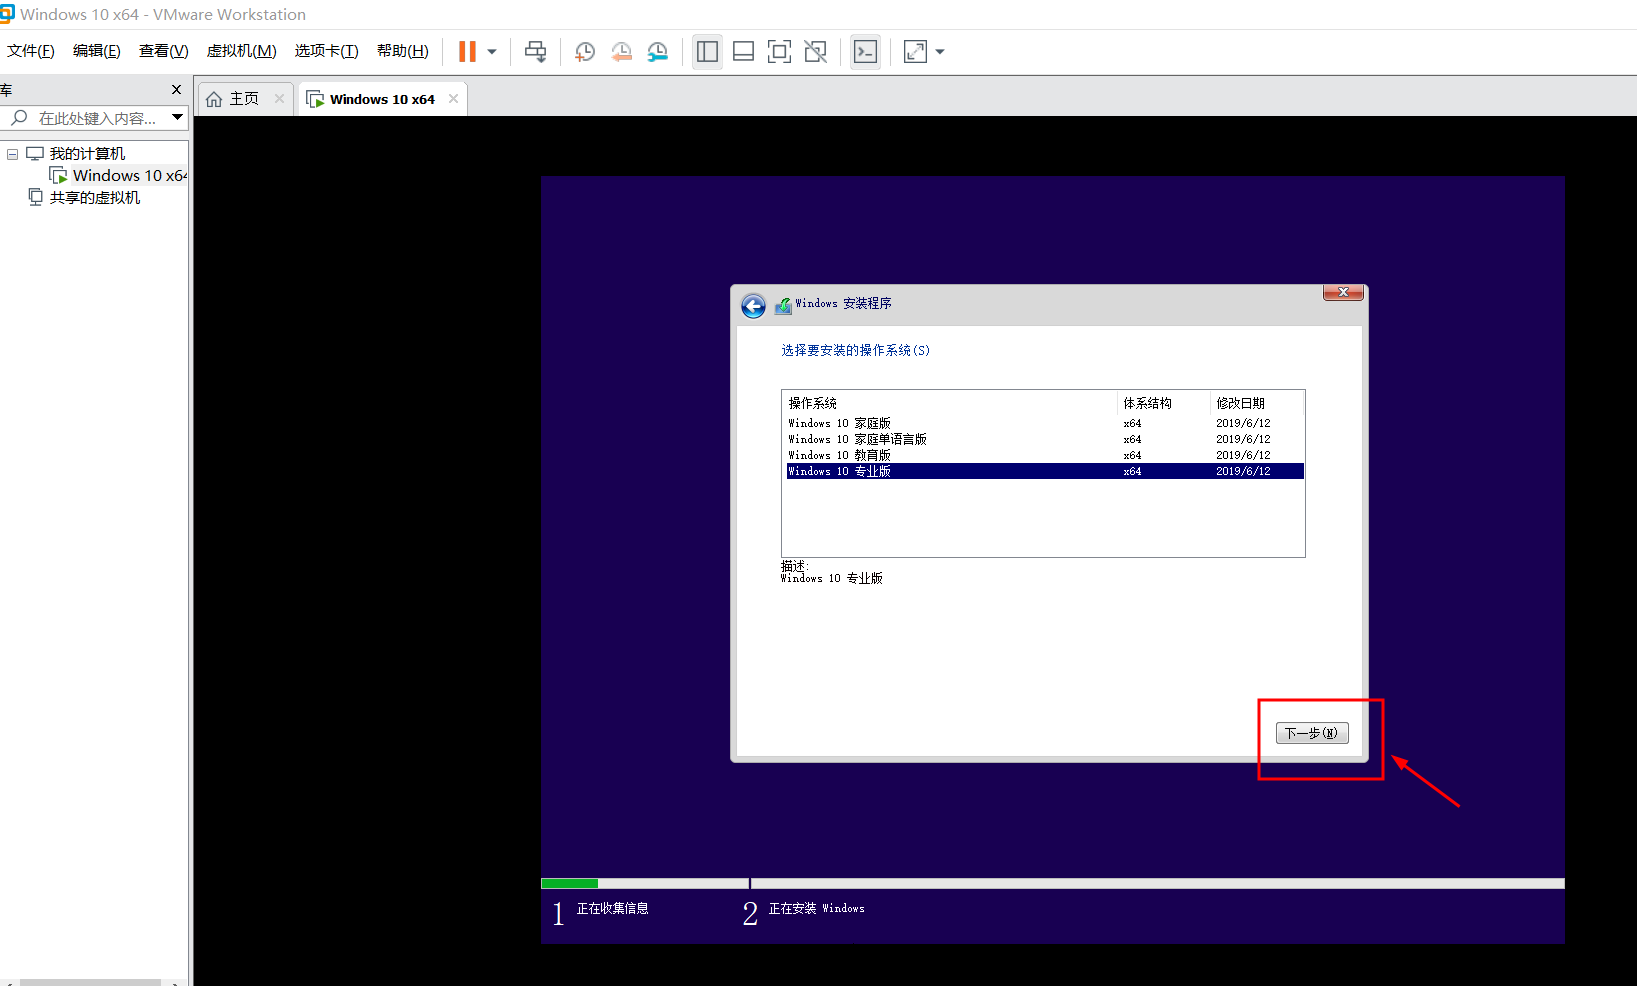This screenshot has width=1637, height=986.
Task: Click the library panel horizontal scrollbar
Action: [90, 982]
